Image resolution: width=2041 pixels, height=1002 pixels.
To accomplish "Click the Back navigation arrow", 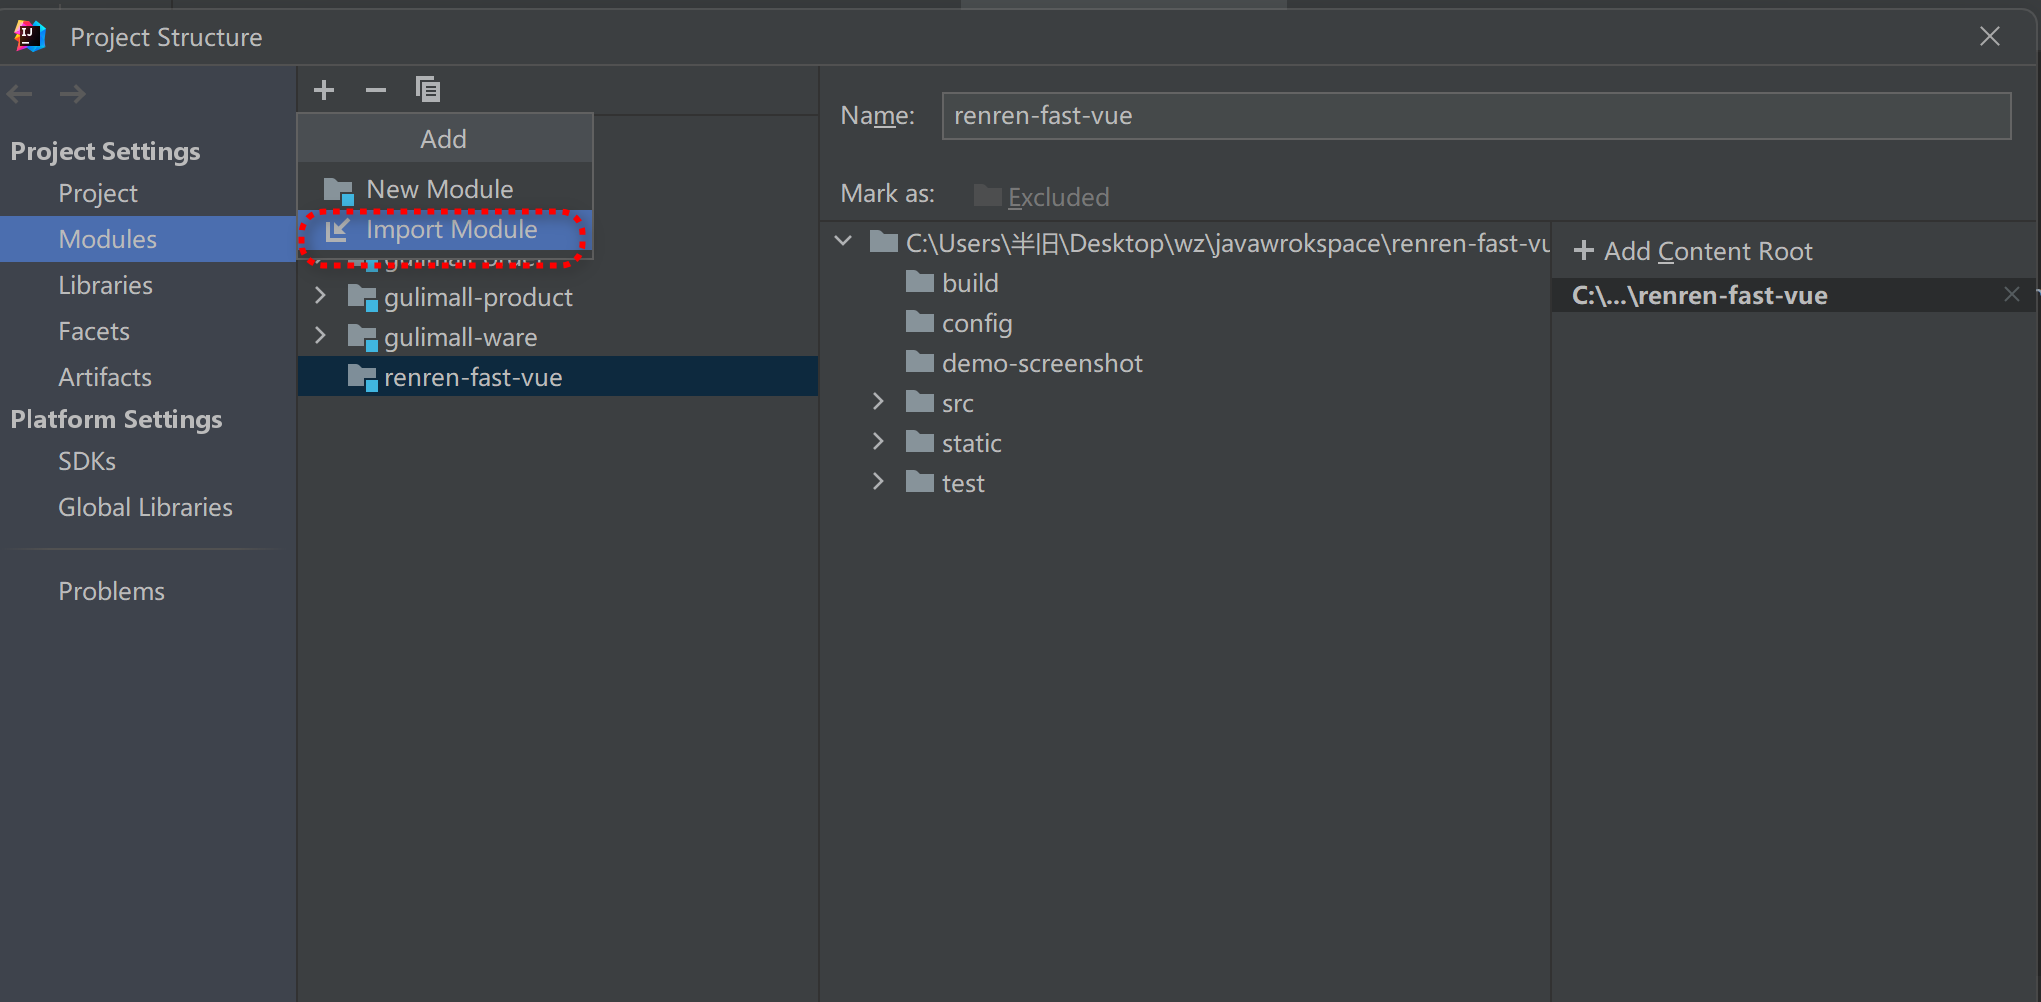I will click(20, 94).
